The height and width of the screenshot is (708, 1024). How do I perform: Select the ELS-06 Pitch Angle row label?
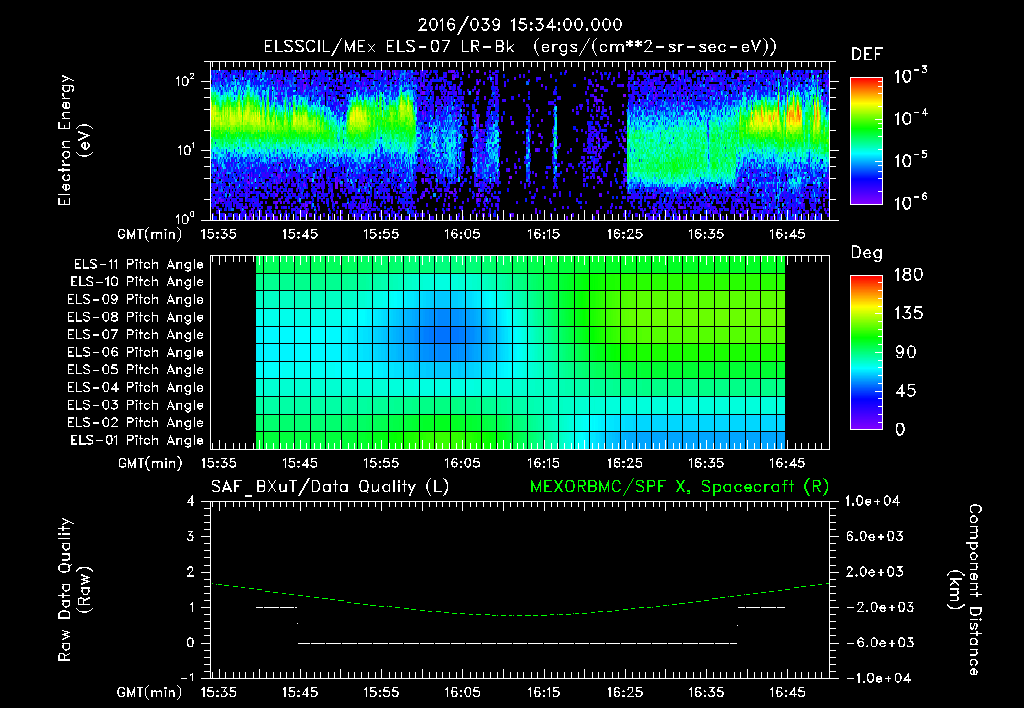coord(135,352)
